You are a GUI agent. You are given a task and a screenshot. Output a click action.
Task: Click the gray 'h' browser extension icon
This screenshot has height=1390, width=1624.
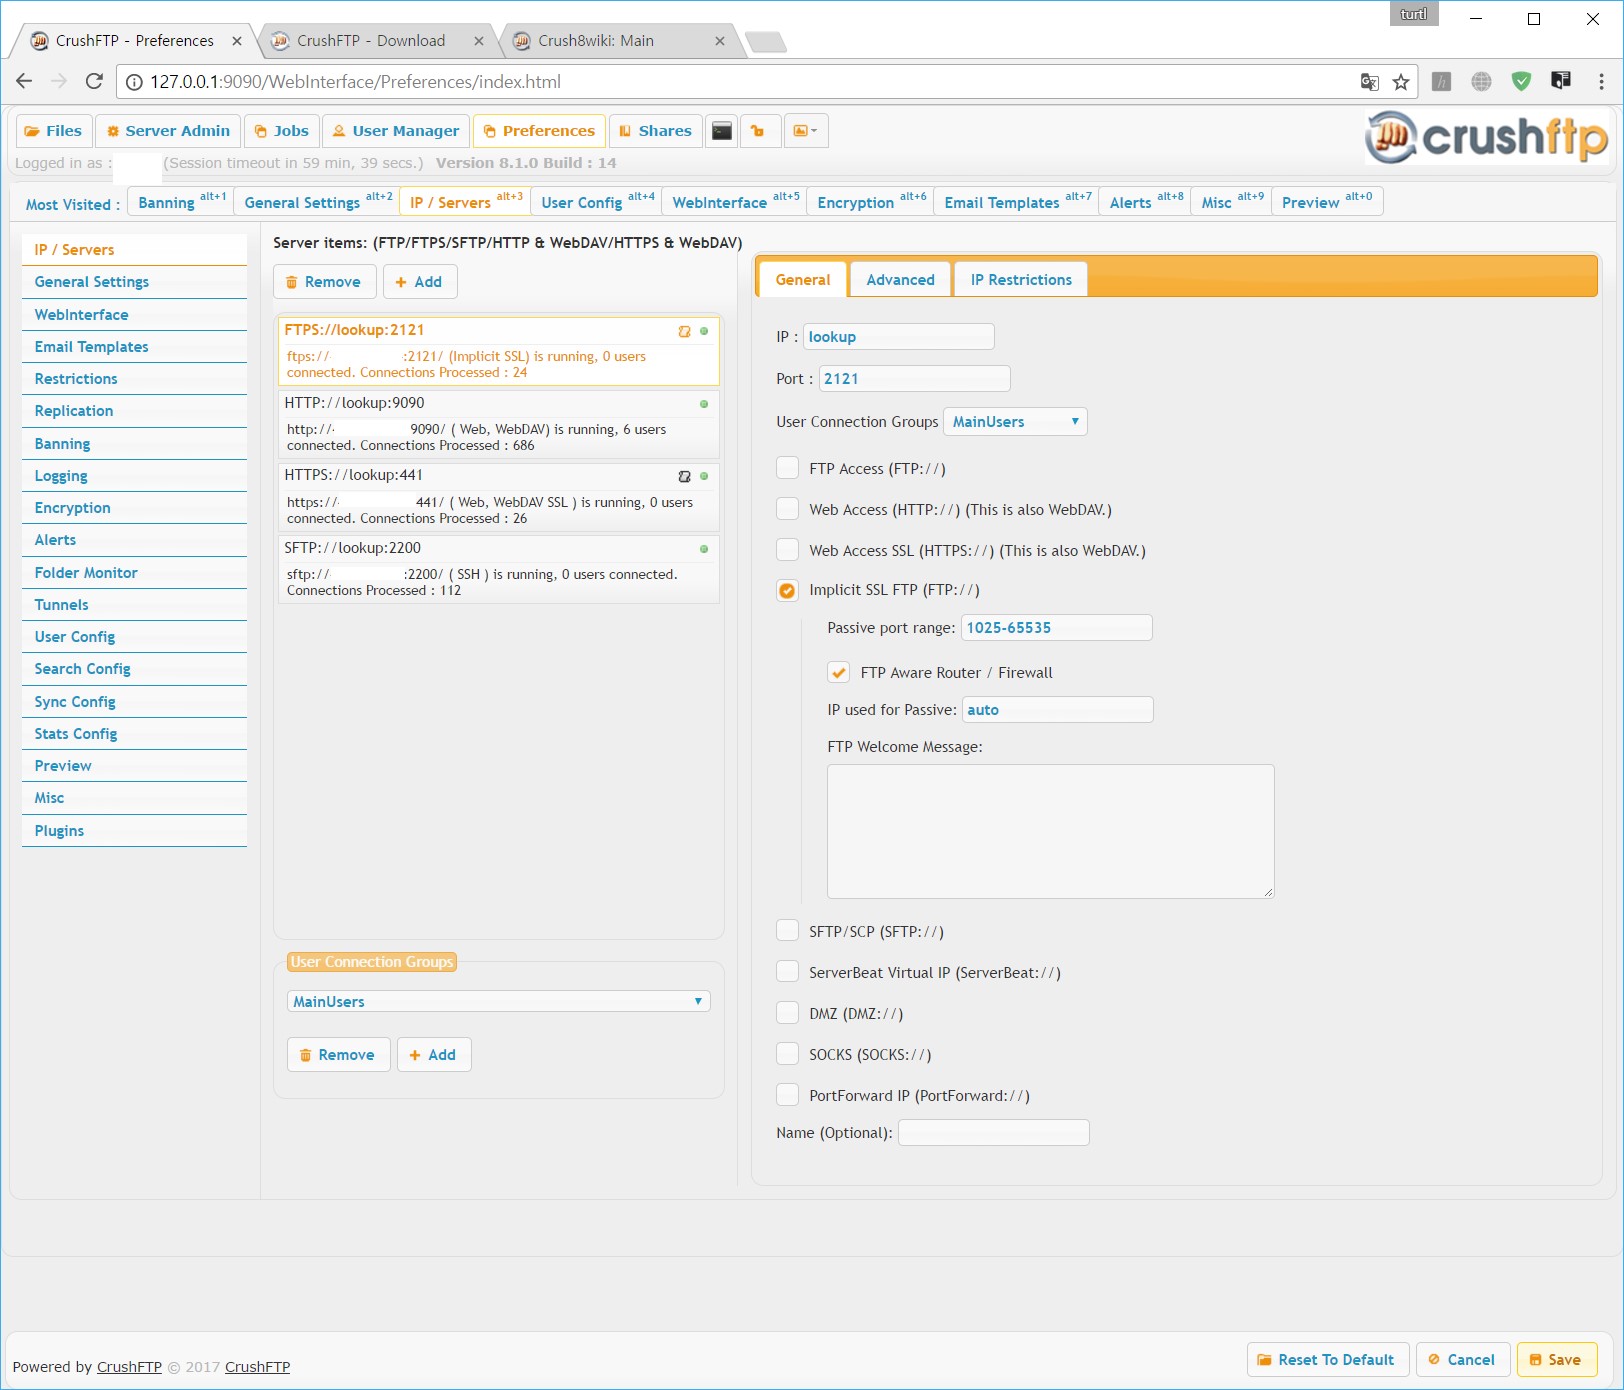1441,82
